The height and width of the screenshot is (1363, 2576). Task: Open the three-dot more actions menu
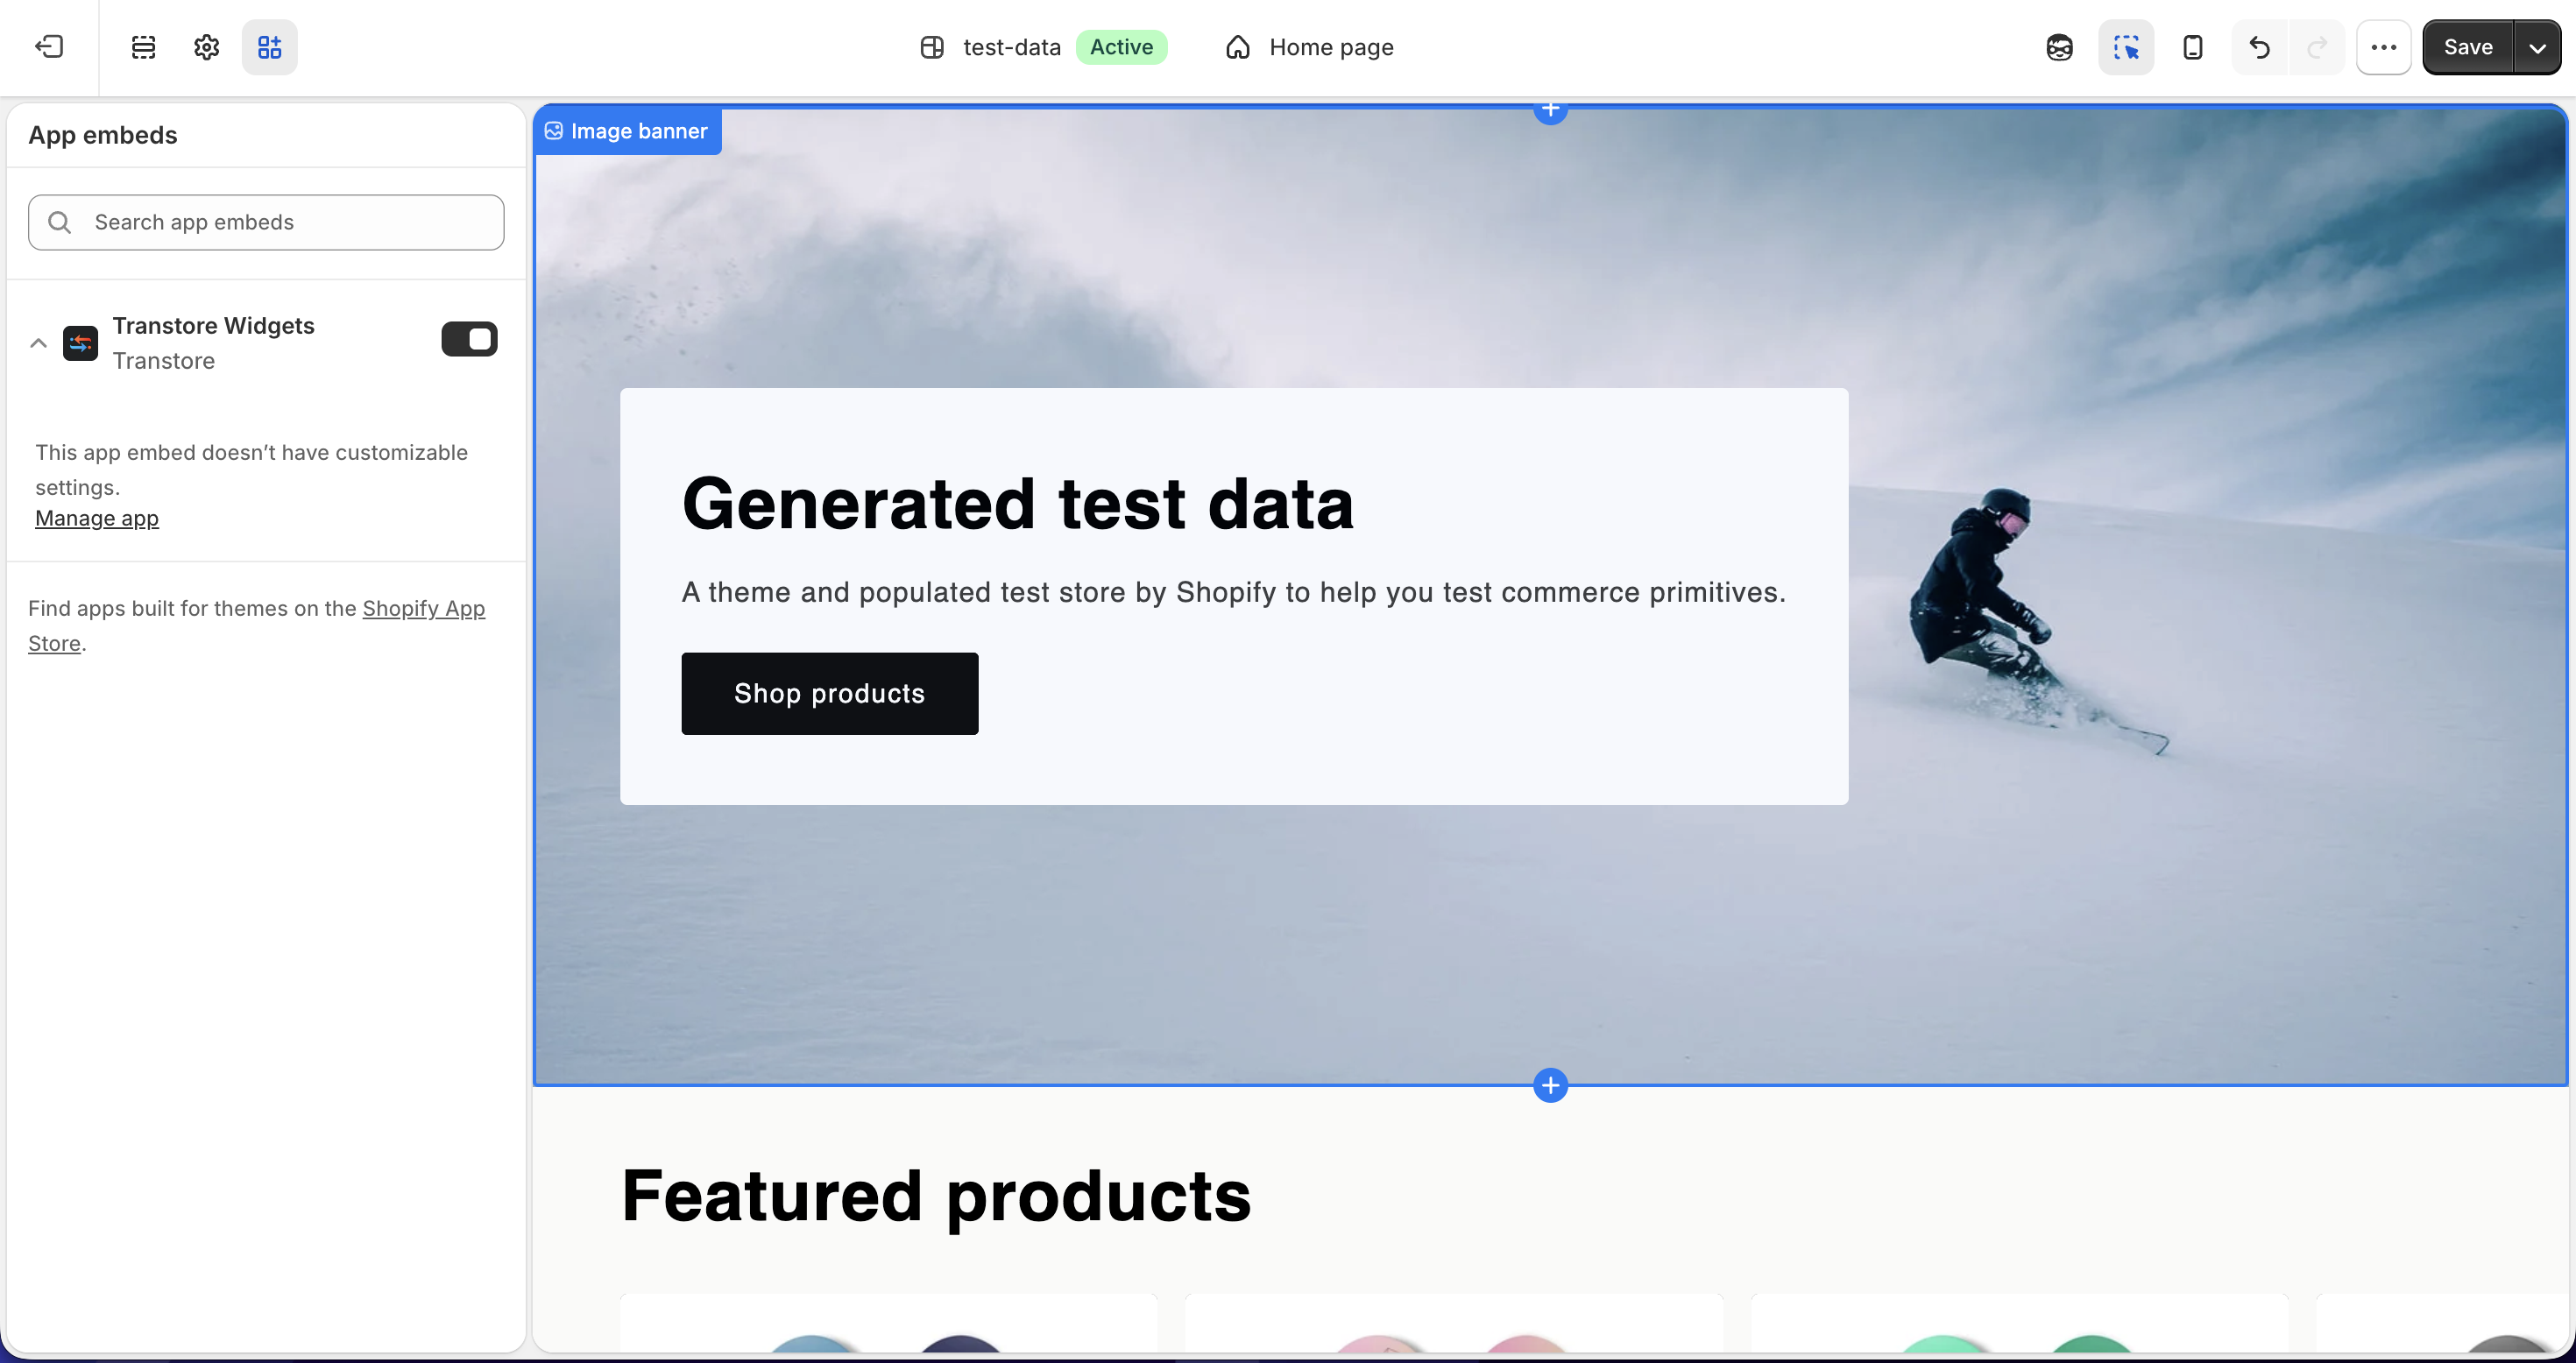(x=2384, y=47)
